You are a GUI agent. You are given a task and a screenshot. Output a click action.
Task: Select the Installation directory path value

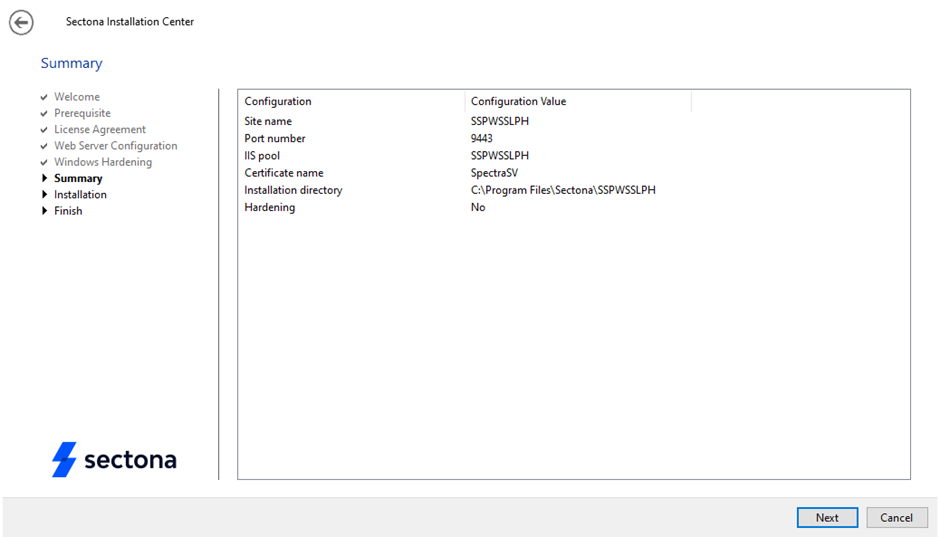click(x=563, y=190)
